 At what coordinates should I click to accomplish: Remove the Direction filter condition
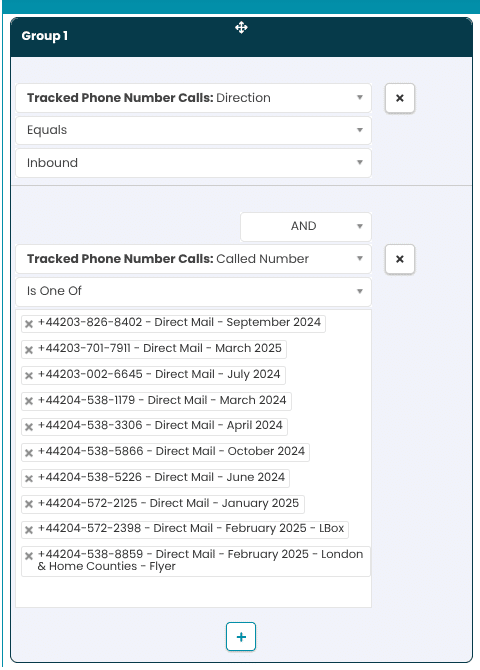click(x=400, y=98)
